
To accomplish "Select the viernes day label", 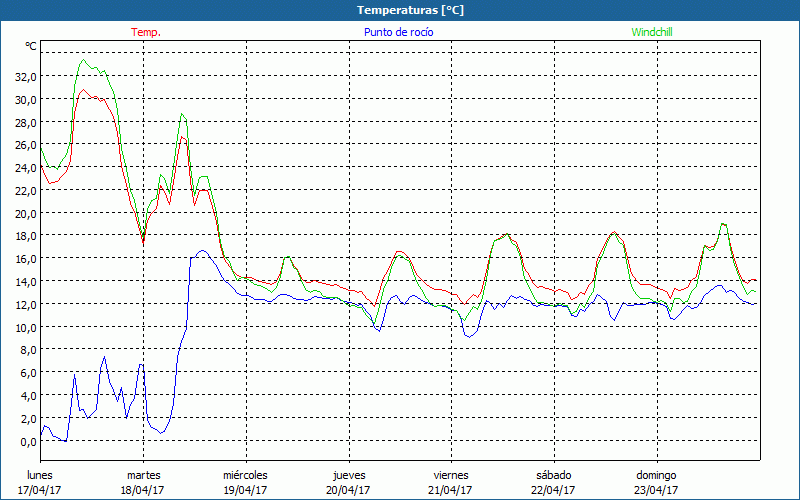I will (451, 475).
